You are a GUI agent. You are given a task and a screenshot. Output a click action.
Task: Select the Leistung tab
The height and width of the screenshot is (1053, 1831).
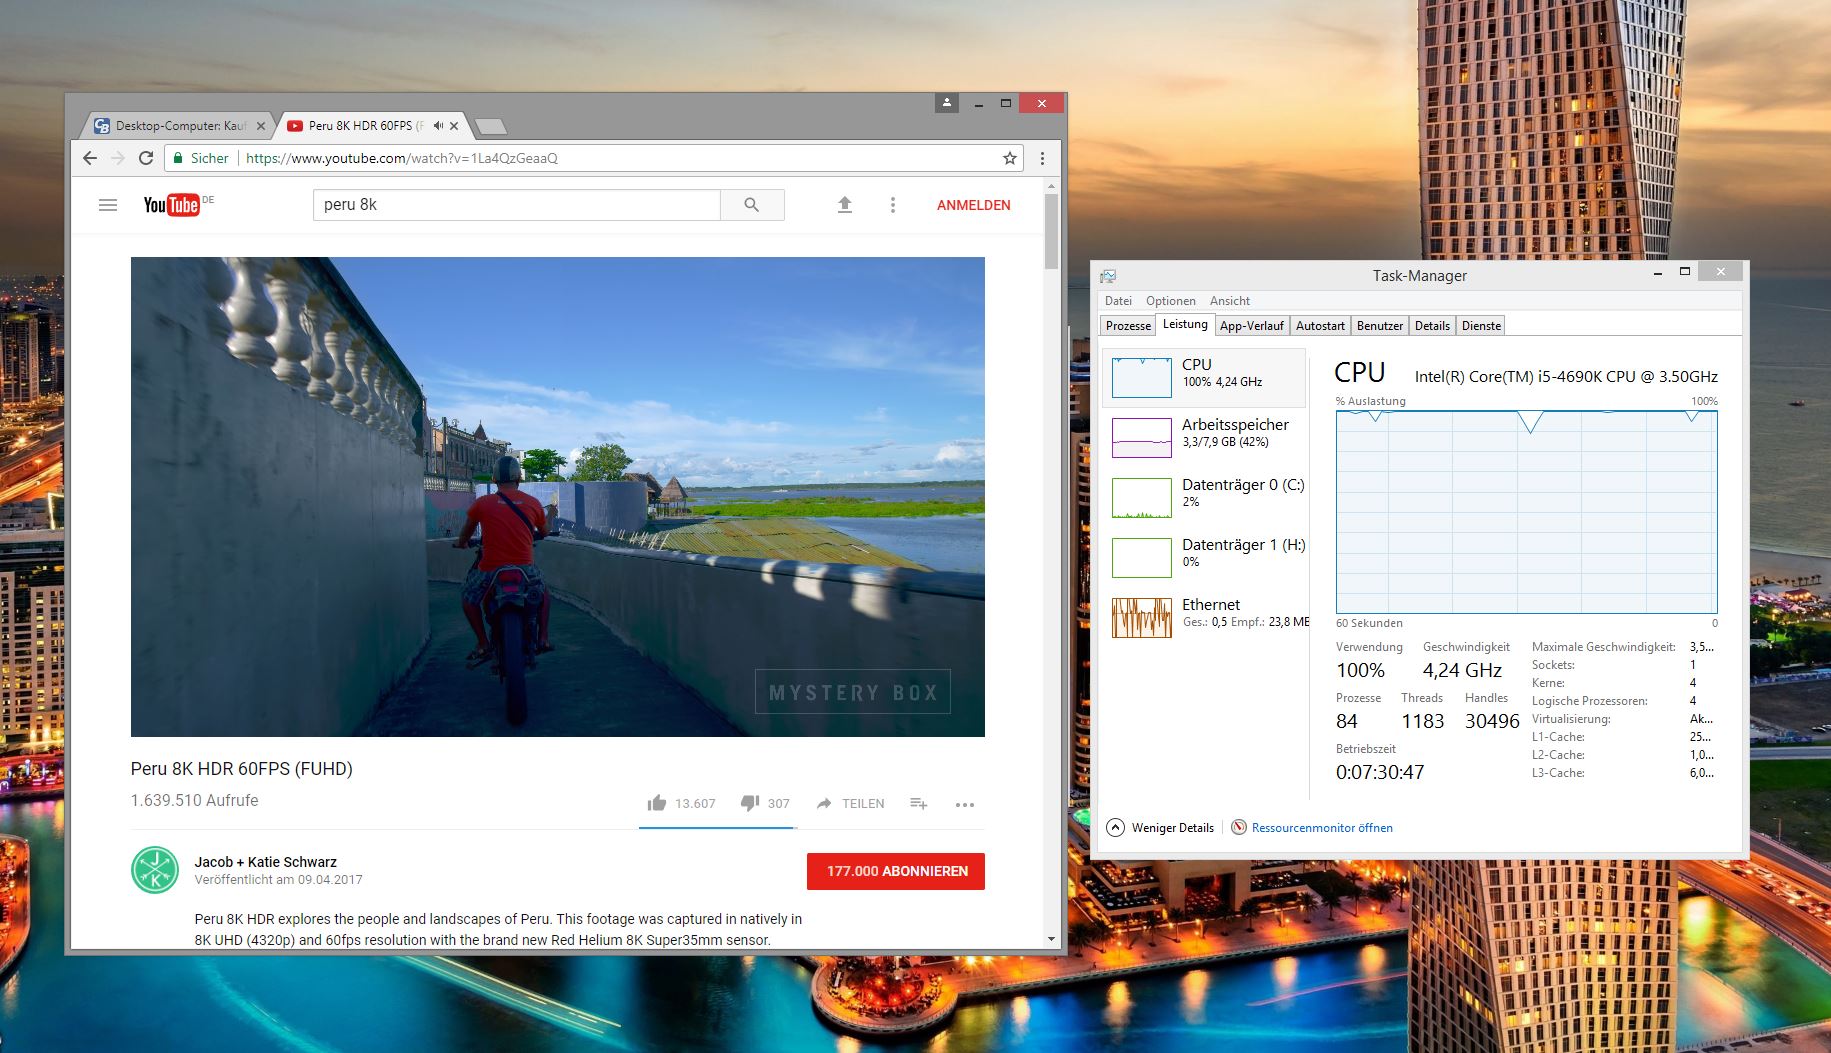click(1186, 324)
